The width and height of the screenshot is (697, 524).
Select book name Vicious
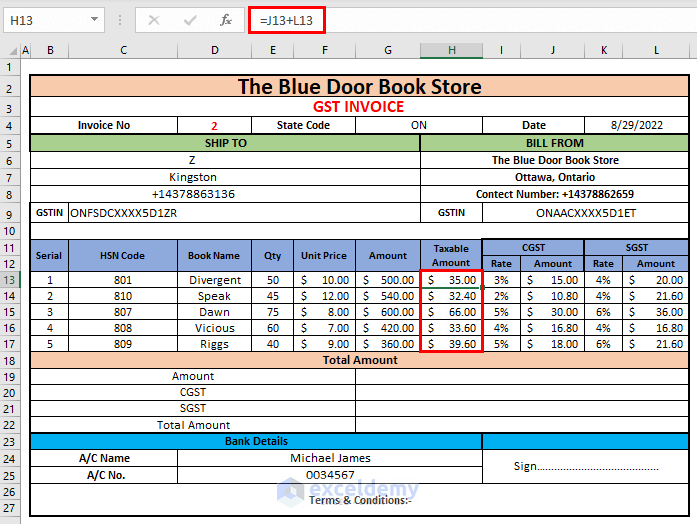tap(214, 328)
